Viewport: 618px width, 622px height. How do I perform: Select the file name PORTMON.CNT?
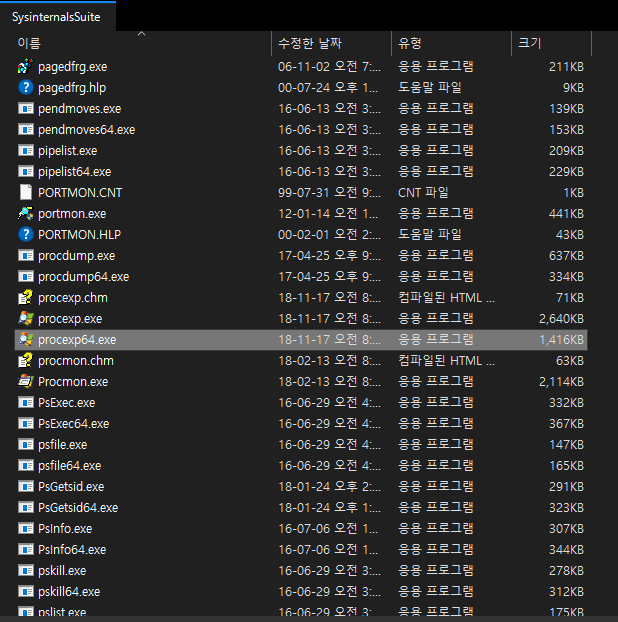coord(80,193)
